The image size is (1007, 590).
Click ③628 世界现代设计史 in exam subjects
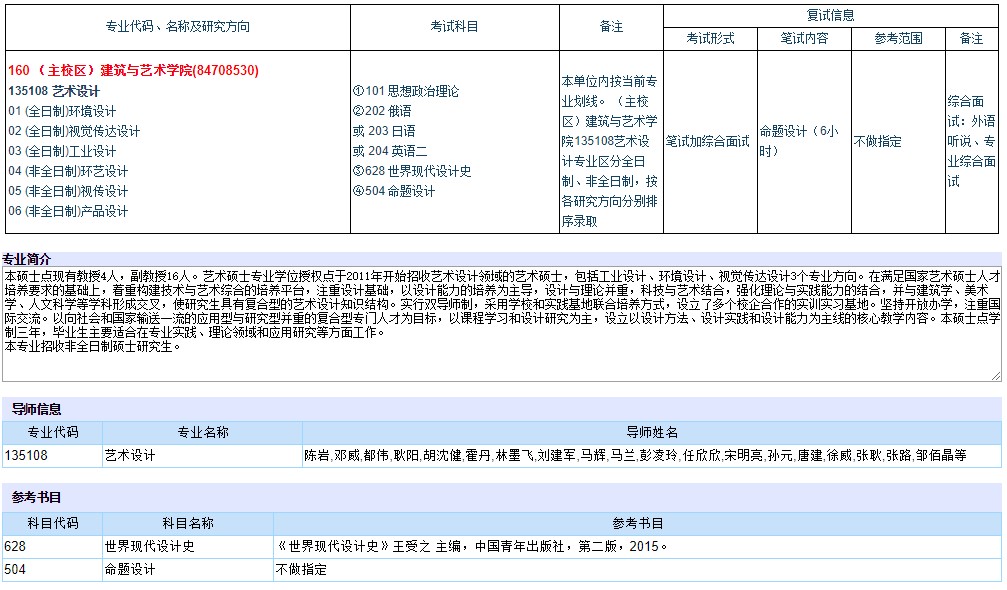pos(412,171)
